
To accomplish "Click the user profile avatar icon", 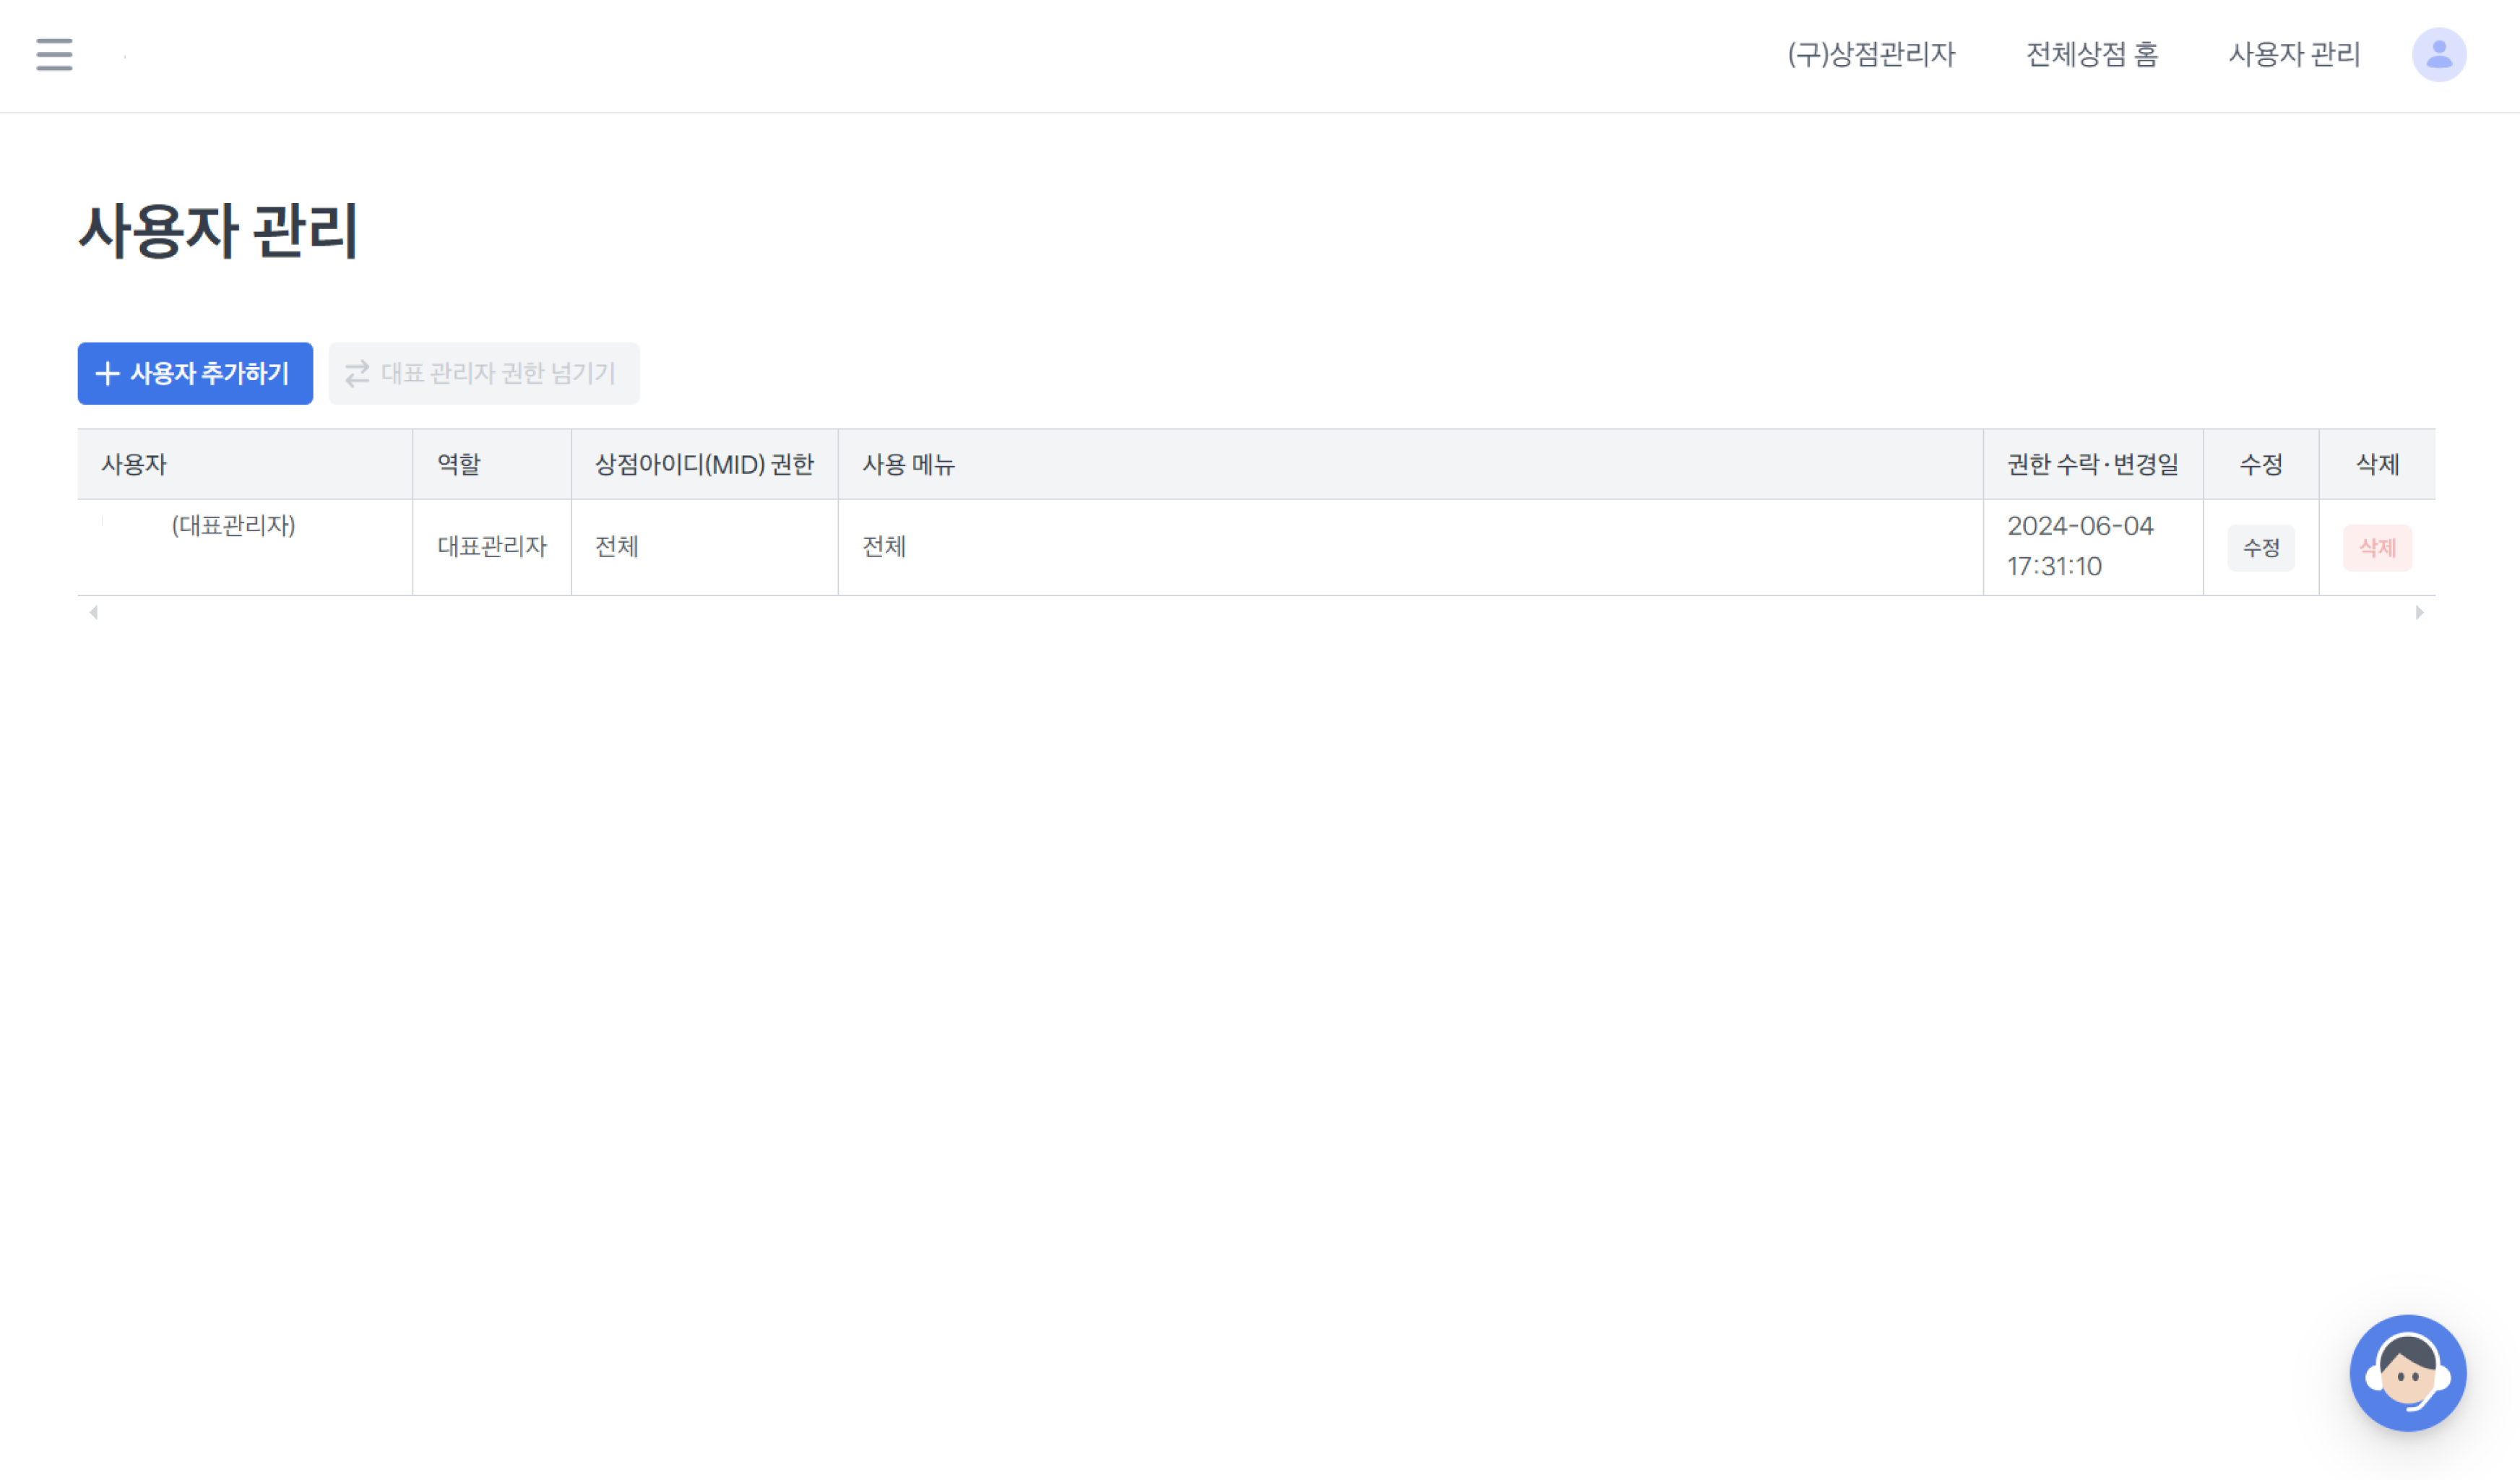I will tap(2438, 54).
